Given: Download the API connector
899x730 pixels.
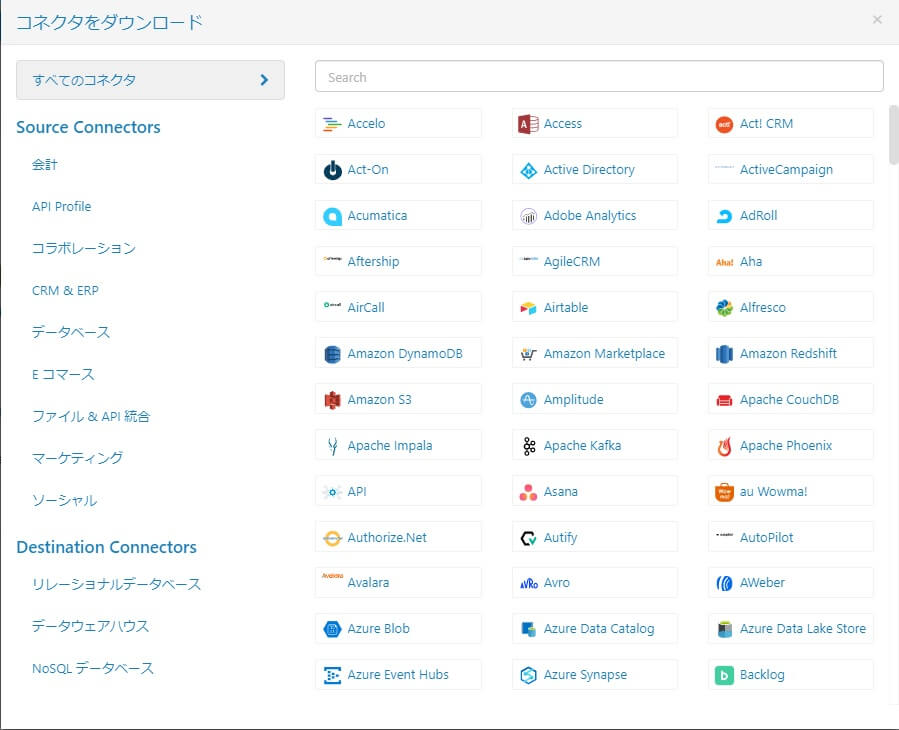Looking at the screenshot, I should click(x=398, y=491).
